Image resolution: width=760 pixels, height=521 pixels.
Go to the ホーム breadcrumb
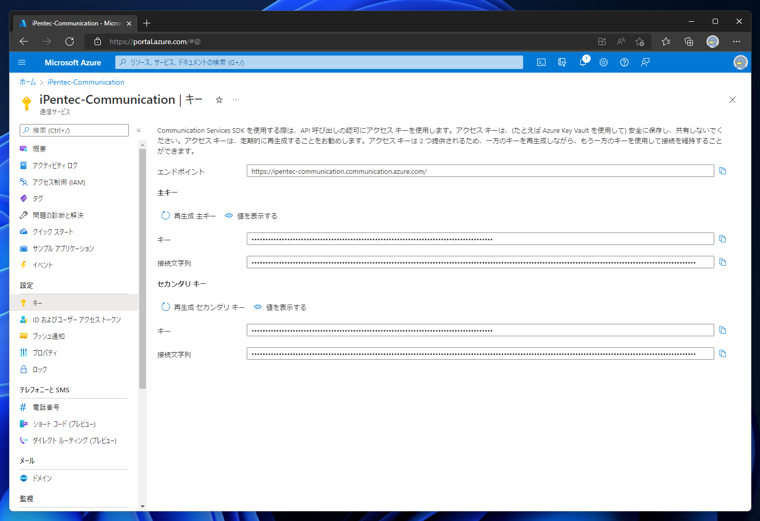click(28, 82)
